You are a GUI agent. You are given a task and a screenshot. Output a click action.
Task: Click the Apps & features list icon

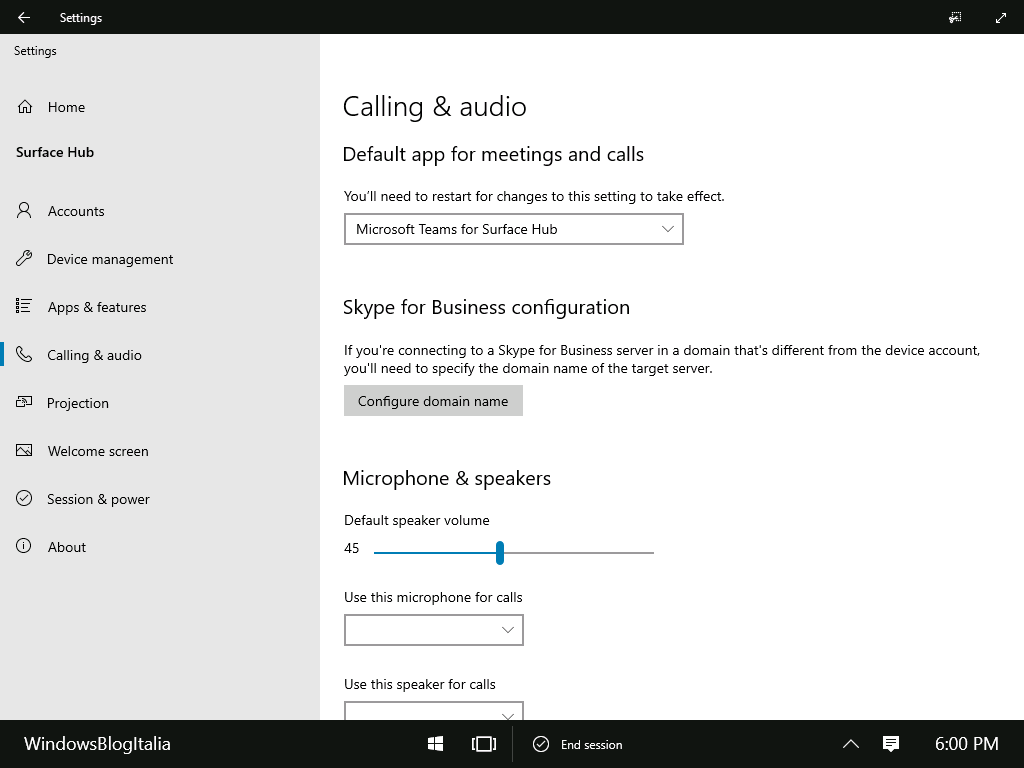(24, 306)
